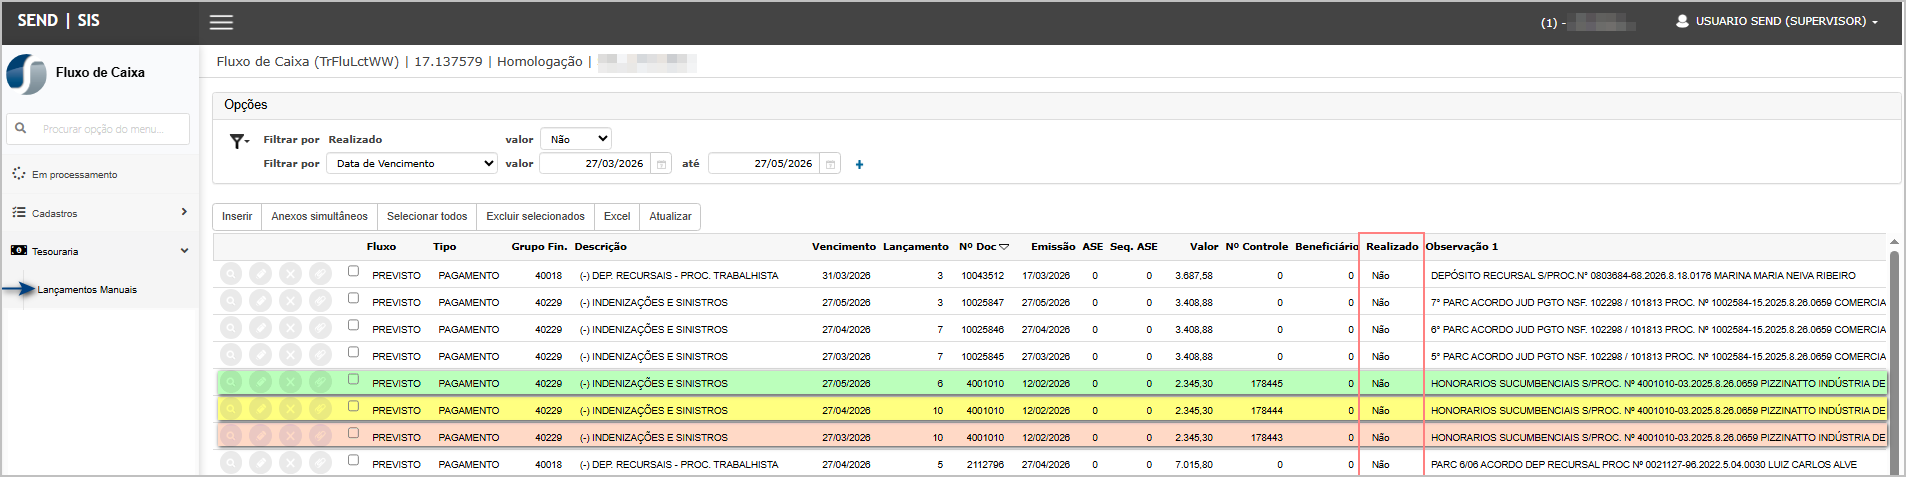Delete the row with doc 10043512

[x=290, y=274]
